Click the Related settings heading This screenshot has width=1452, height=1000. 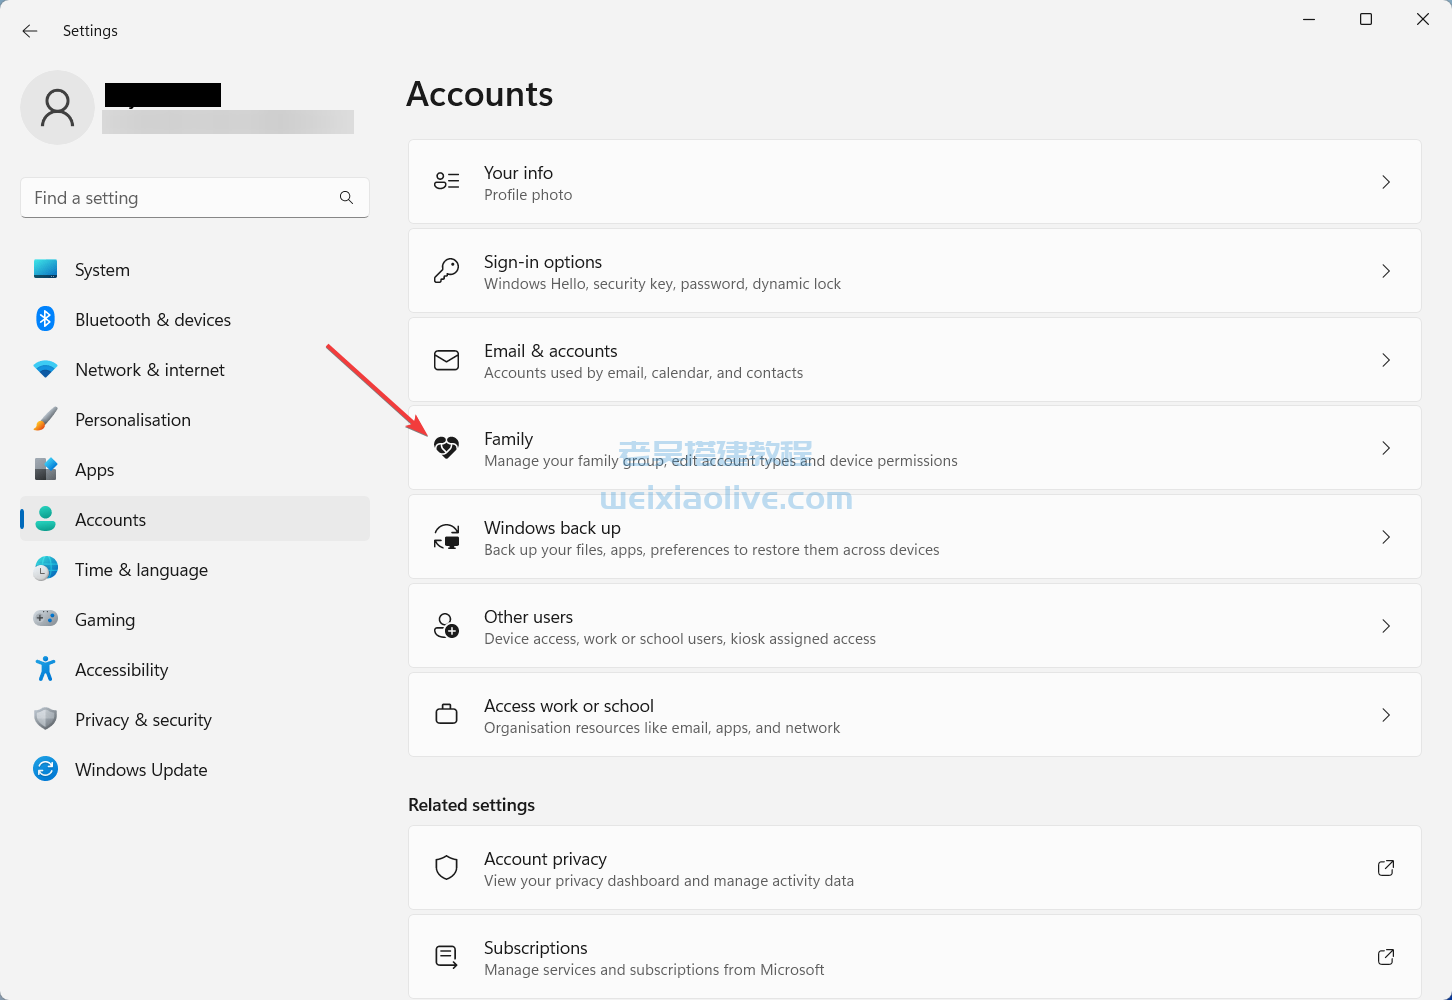click(471, 805)
